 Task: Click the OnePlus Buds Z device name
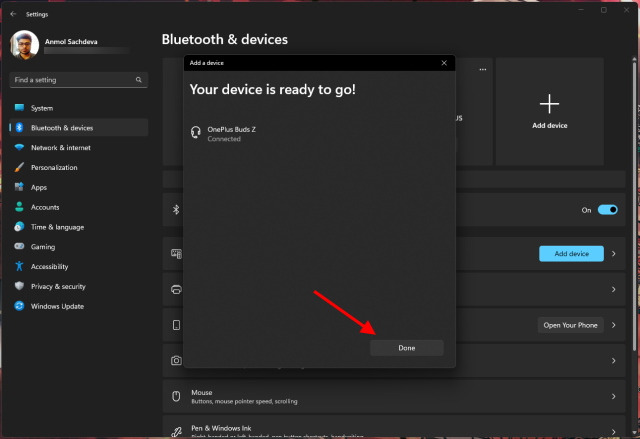231,129
